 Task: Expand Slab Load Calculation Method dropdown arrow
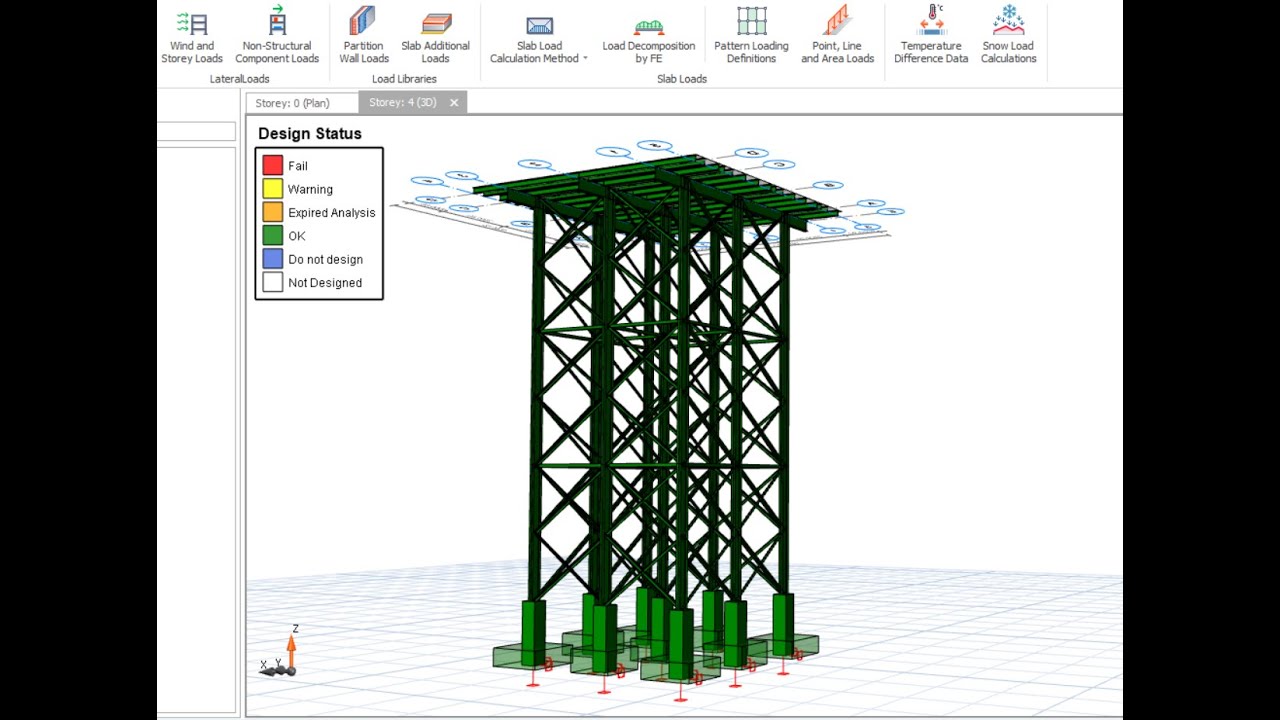coord(585,59)
